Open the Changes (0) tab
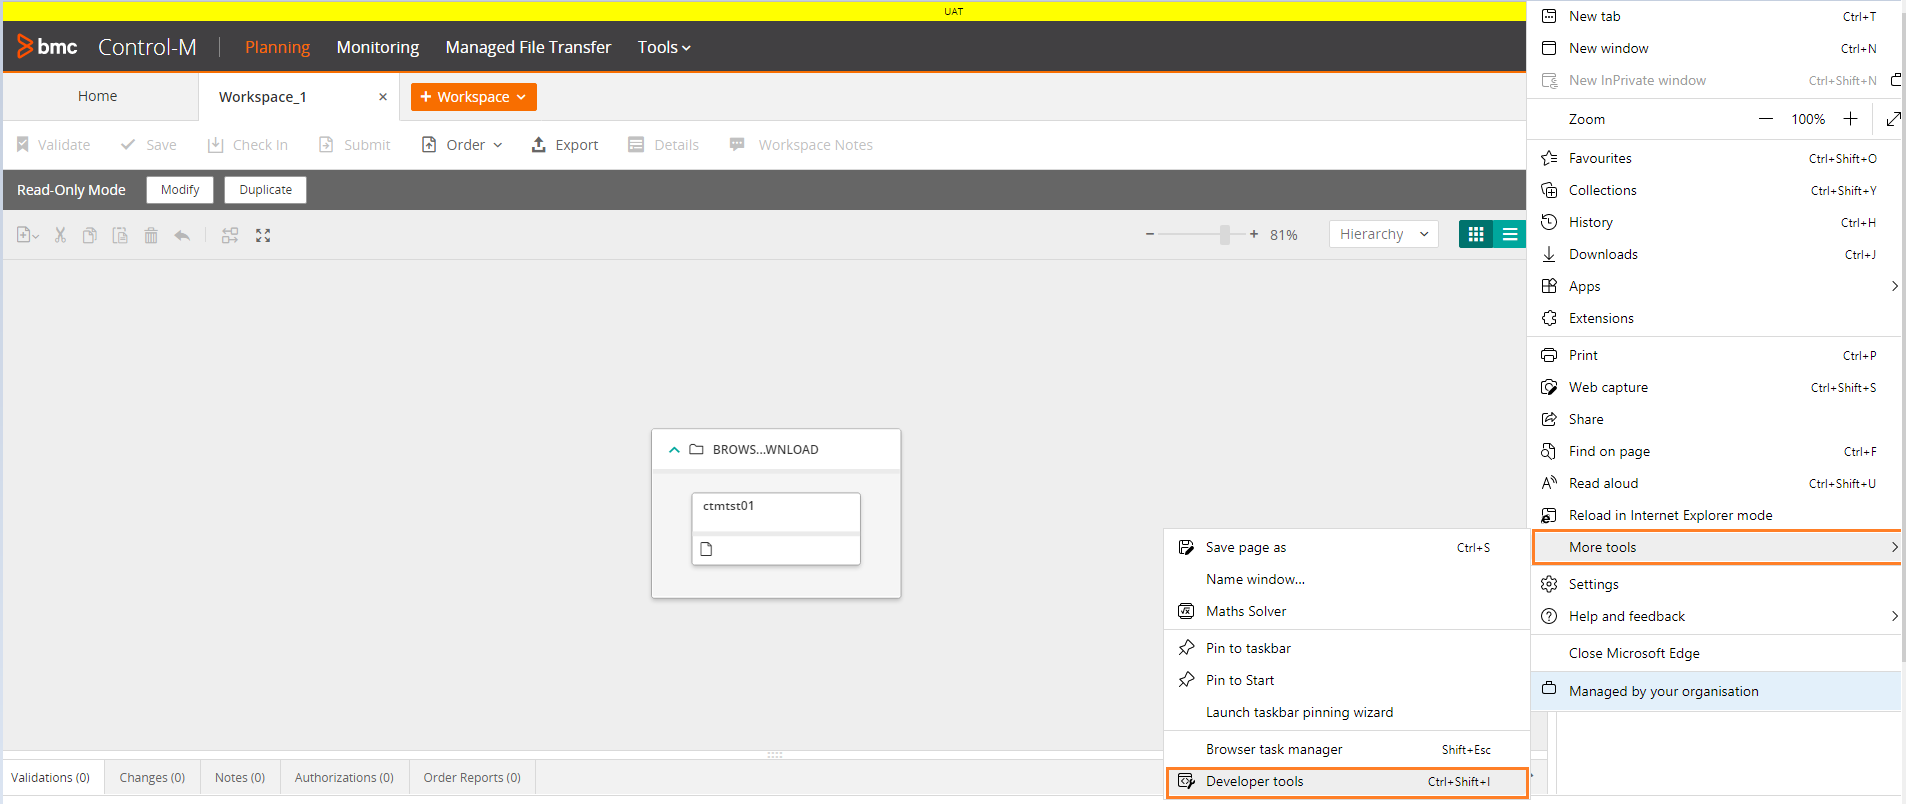The height and width of the screenshot is (804, 1906). (152, 777)
